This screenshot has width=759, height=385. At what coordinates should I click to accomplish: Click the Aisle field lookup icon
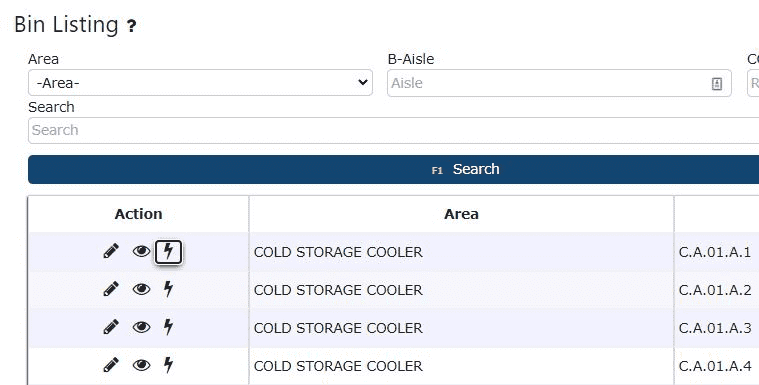[x=717, y=84]
